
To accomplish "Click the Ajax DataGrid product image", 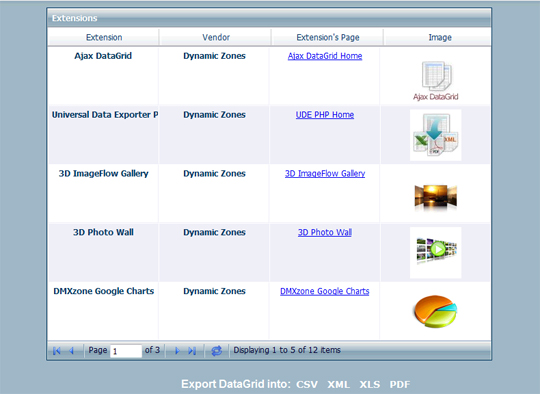I will coord(436,81).
